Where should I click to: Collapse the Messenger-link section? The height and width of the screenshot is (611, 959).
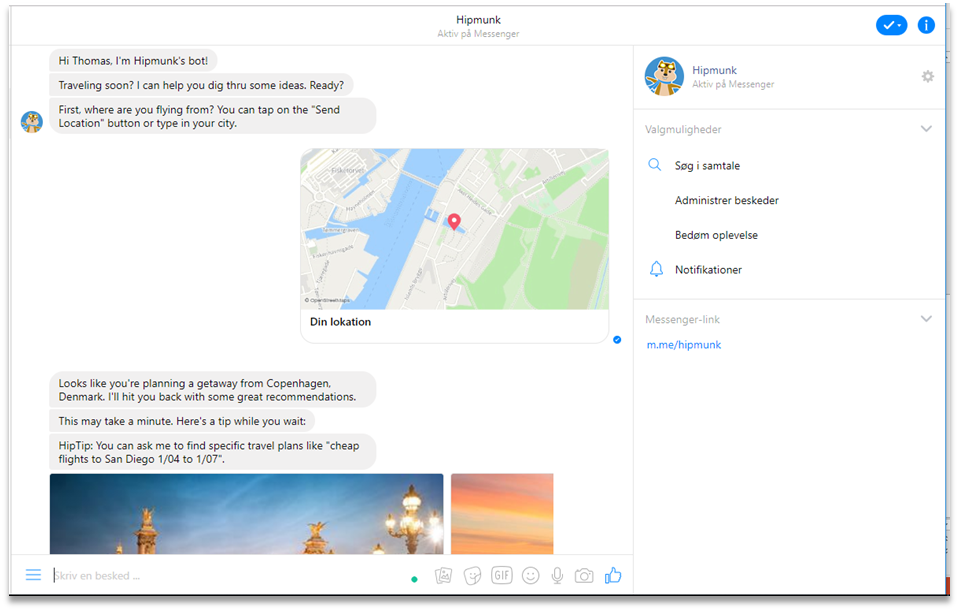click(x=926, y=319)
